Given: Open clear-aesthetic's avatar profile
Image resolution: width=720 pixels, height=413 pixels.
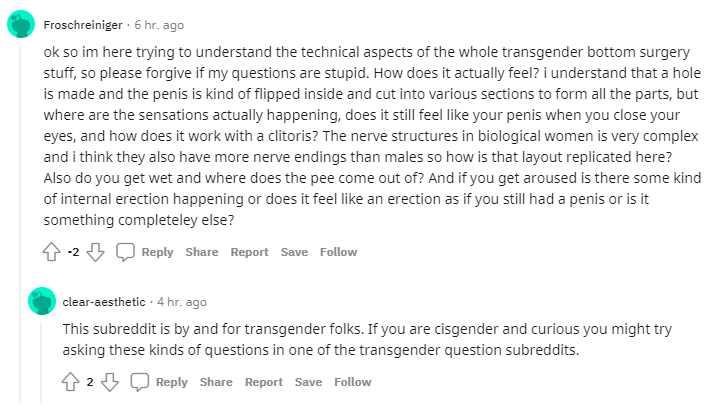Looking at the screenshot, I should click(x=42, y=301).
